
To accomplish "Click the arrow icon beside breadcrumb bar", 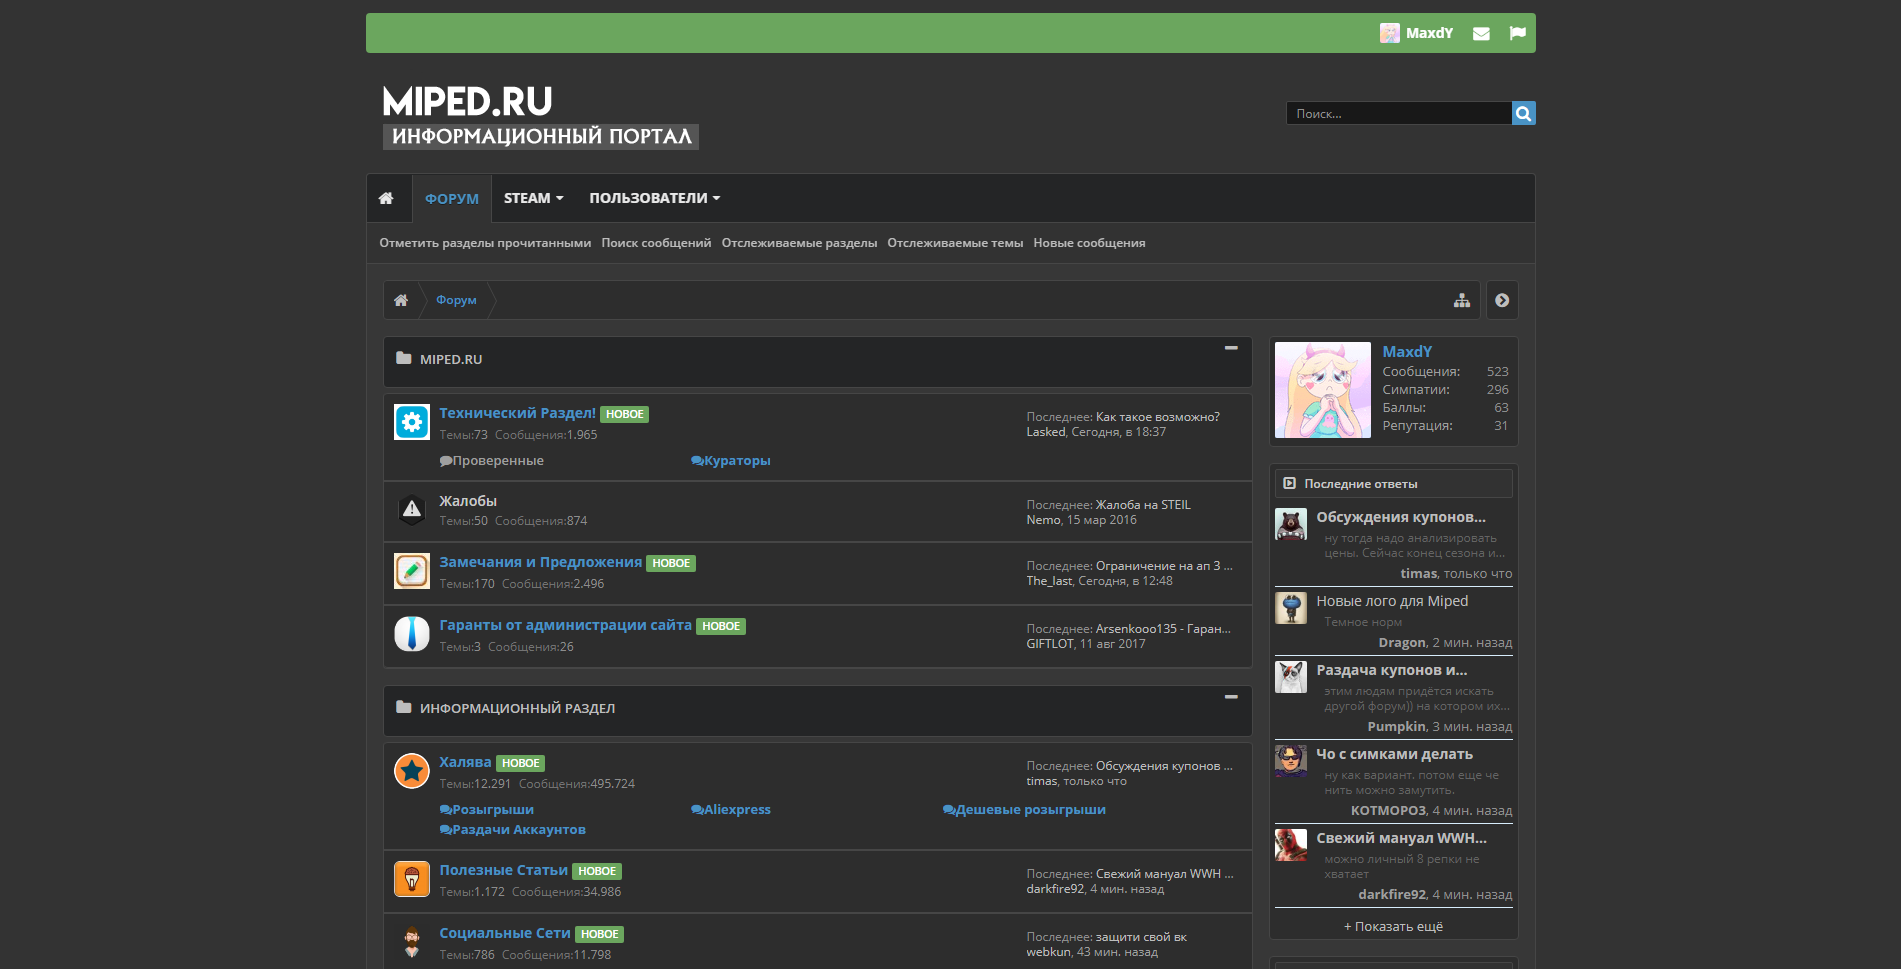I will click(1502, 300).
